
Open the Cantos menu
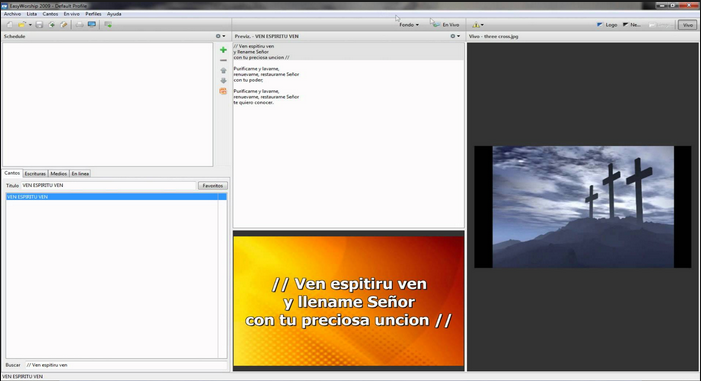pyautogui.click(x=50, y=14)
